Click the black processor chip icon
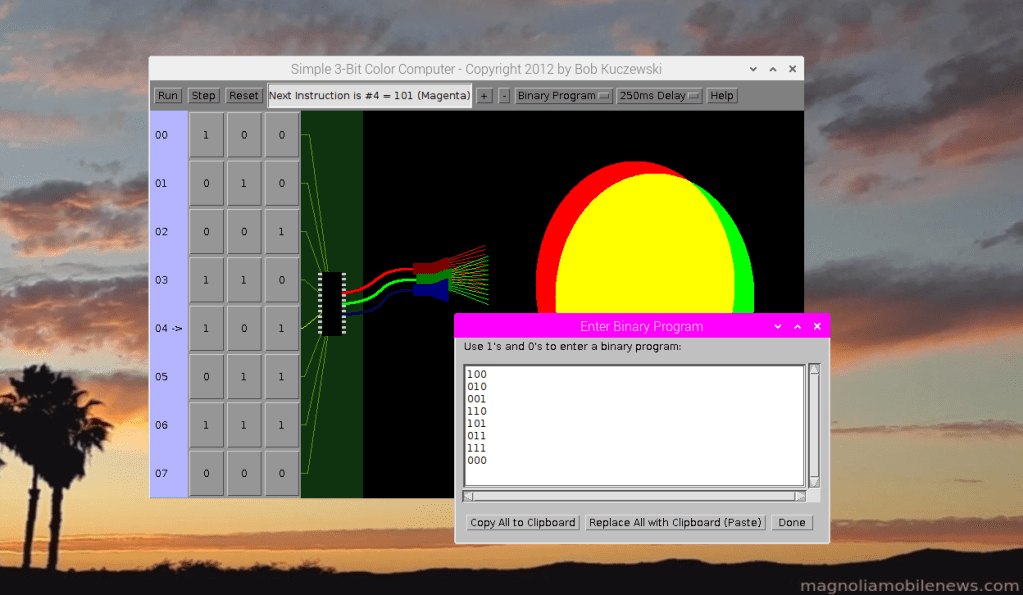The image size is (1023, 595). point(331,303)
